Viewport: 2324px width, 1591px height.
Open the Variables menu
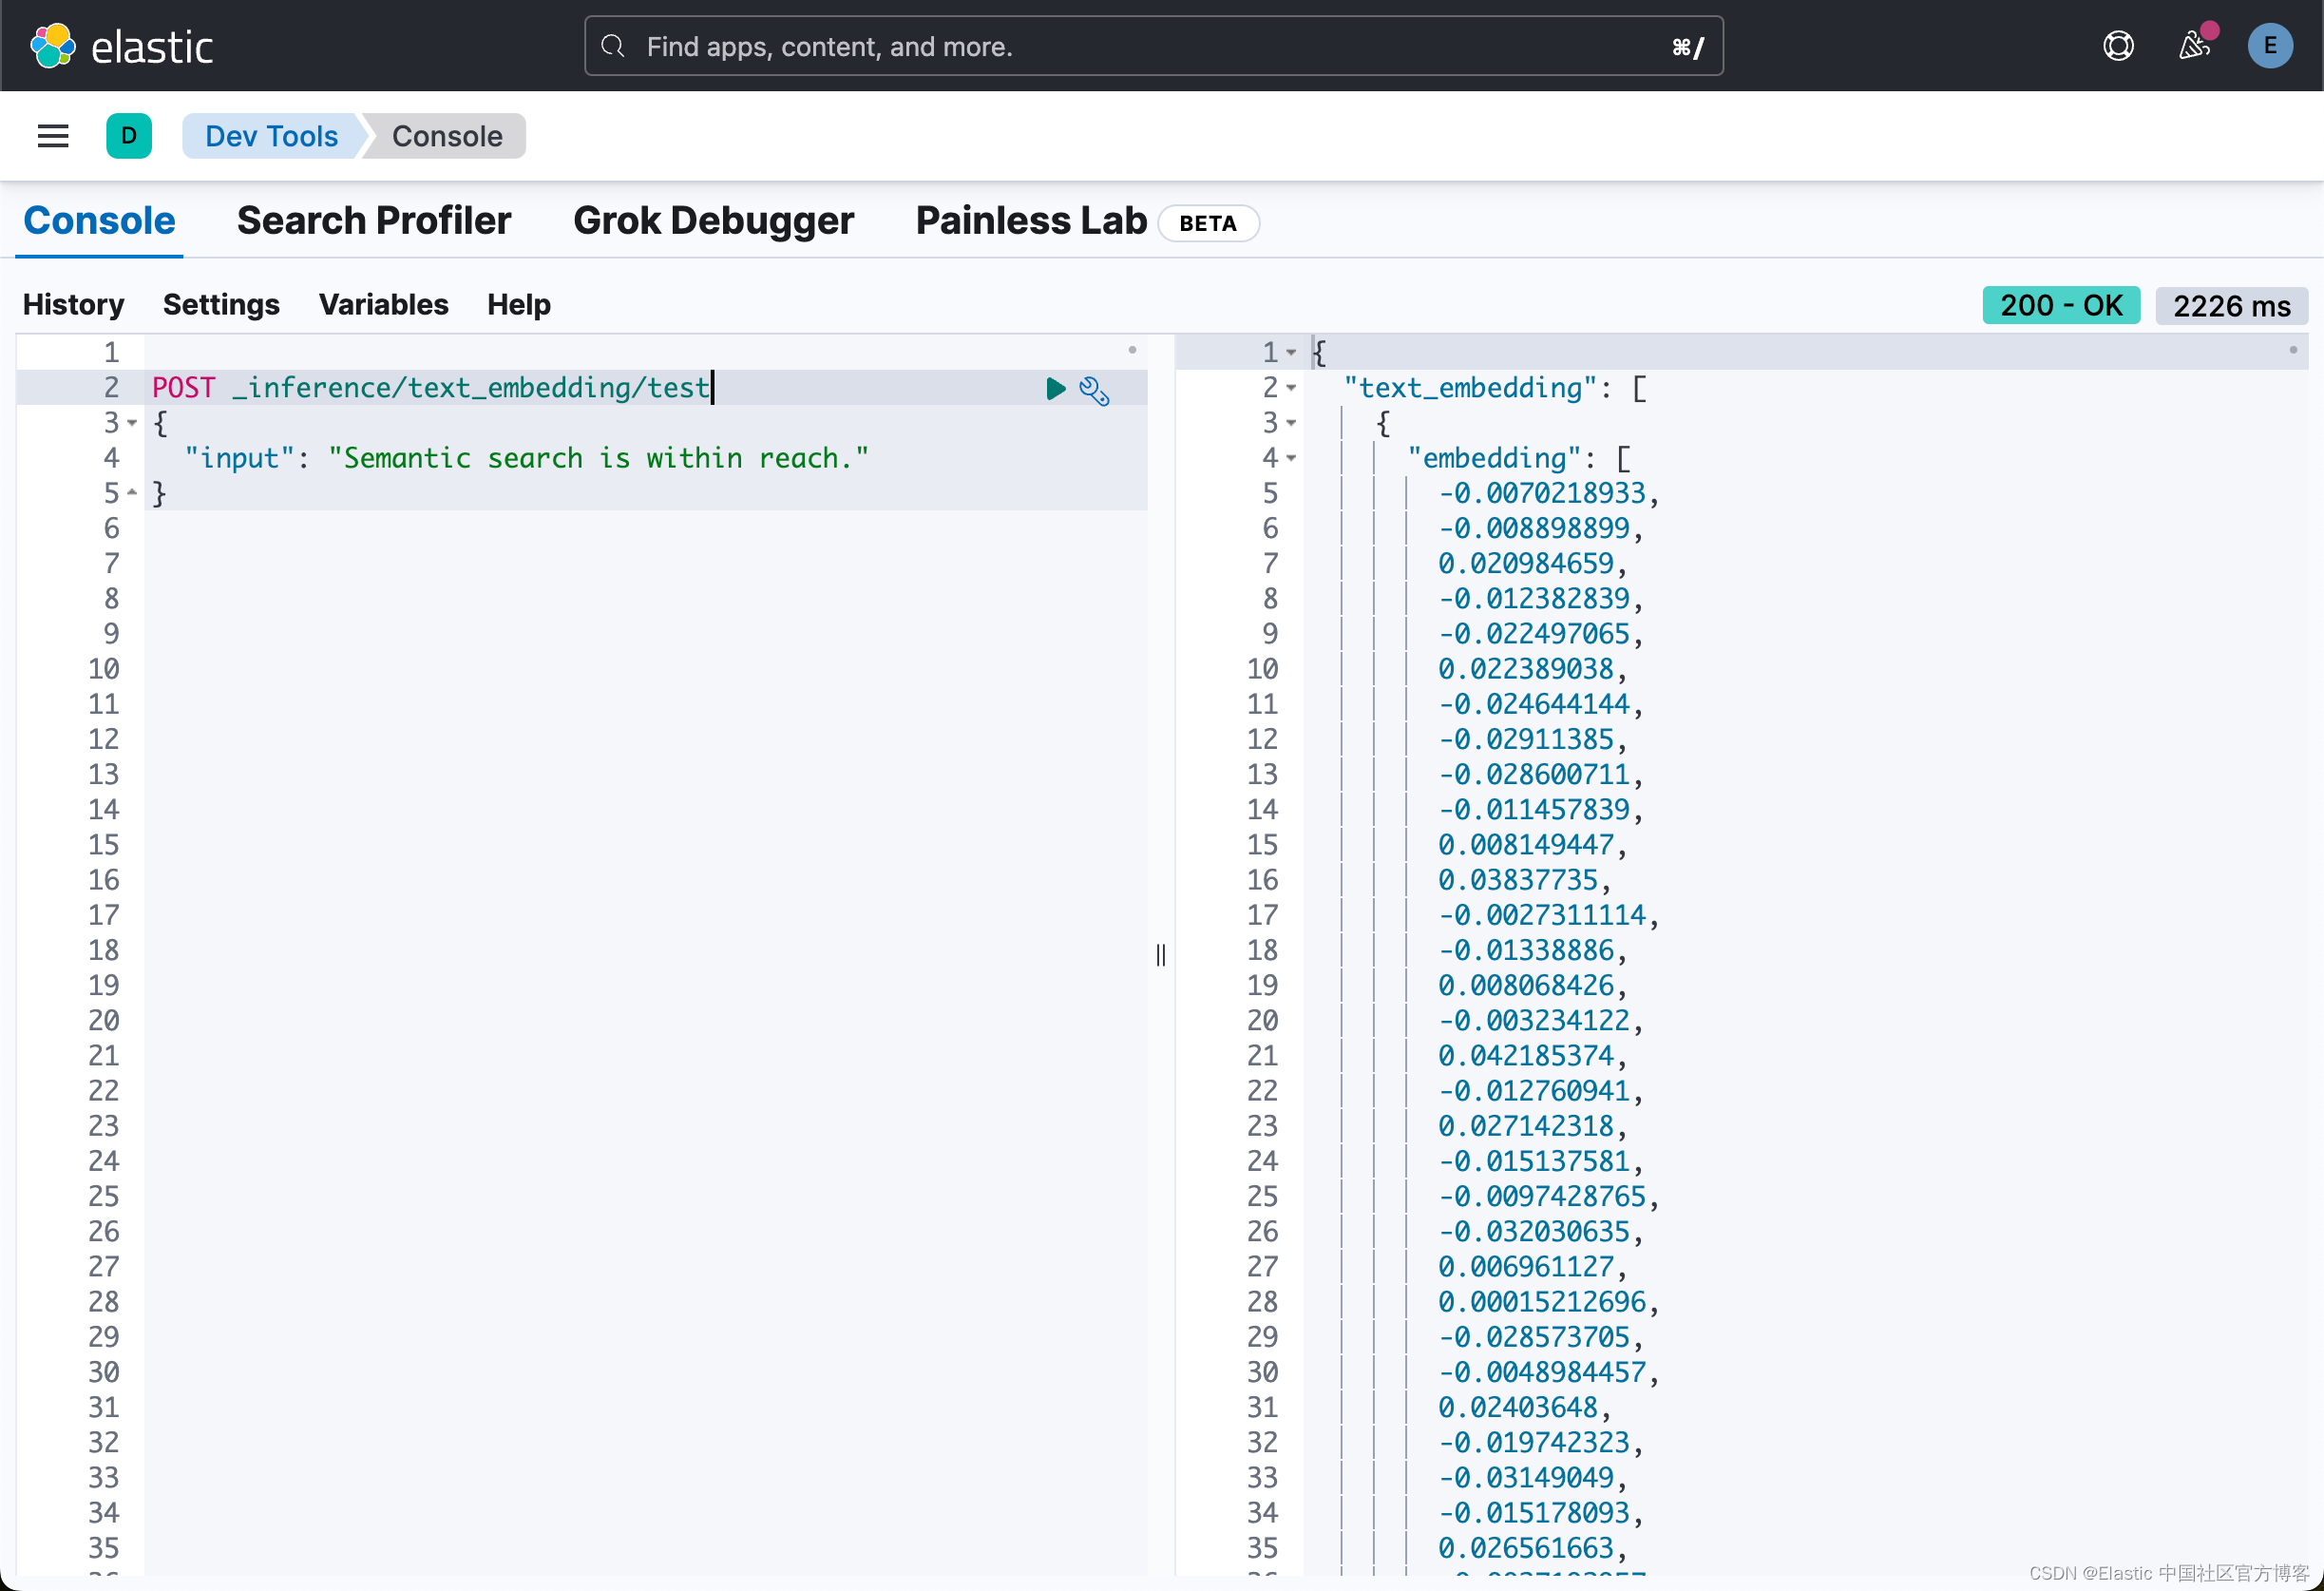click(x=384, y=305)
